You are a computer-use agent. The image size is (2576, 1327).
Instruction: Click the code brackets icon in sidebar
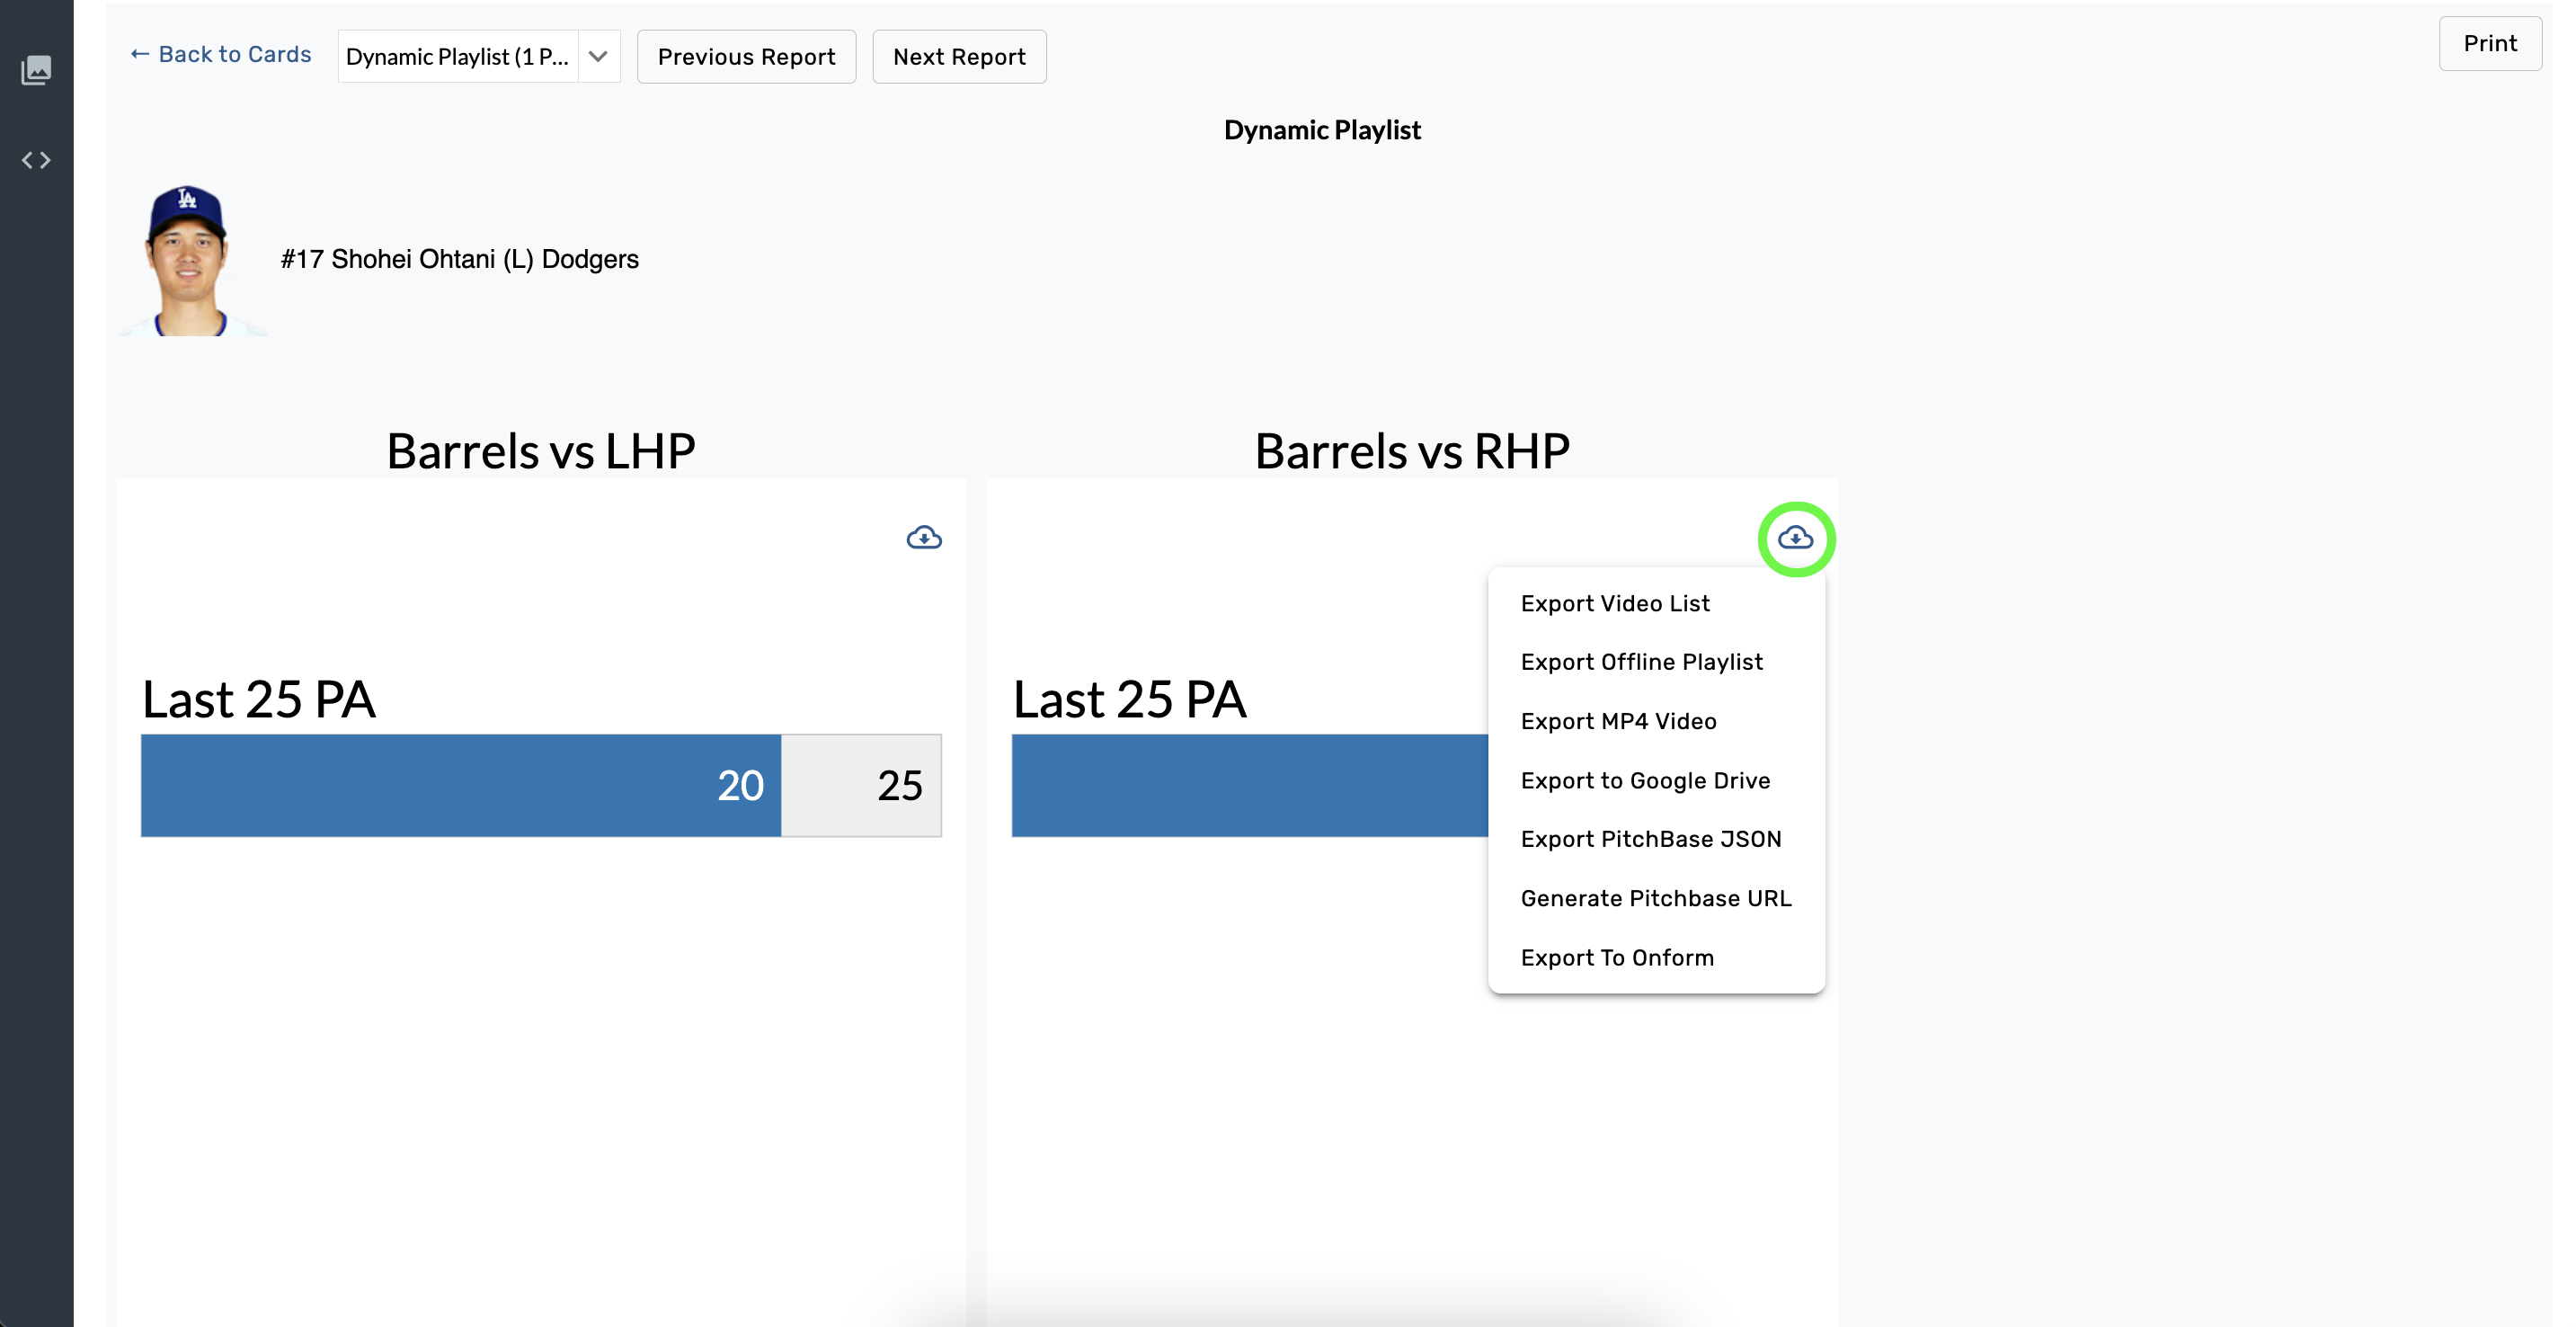click(36, 160)
